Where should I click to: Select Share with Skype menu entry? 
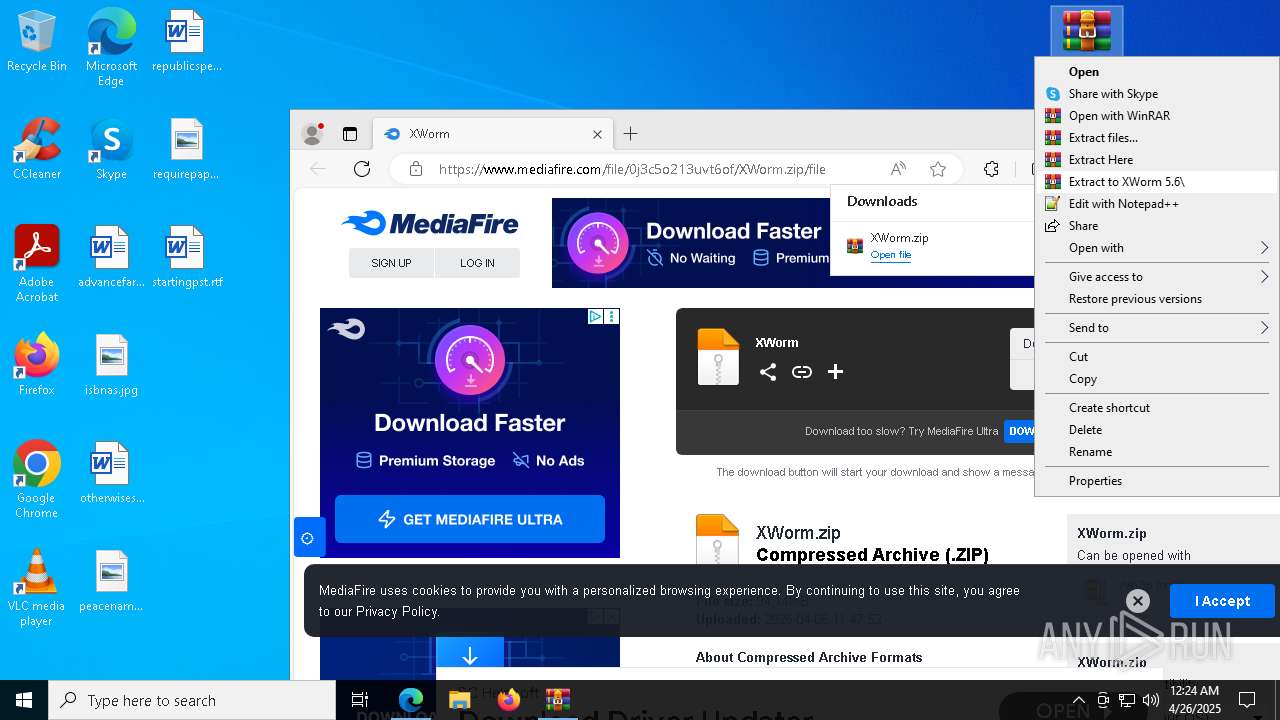point(1157,94)
